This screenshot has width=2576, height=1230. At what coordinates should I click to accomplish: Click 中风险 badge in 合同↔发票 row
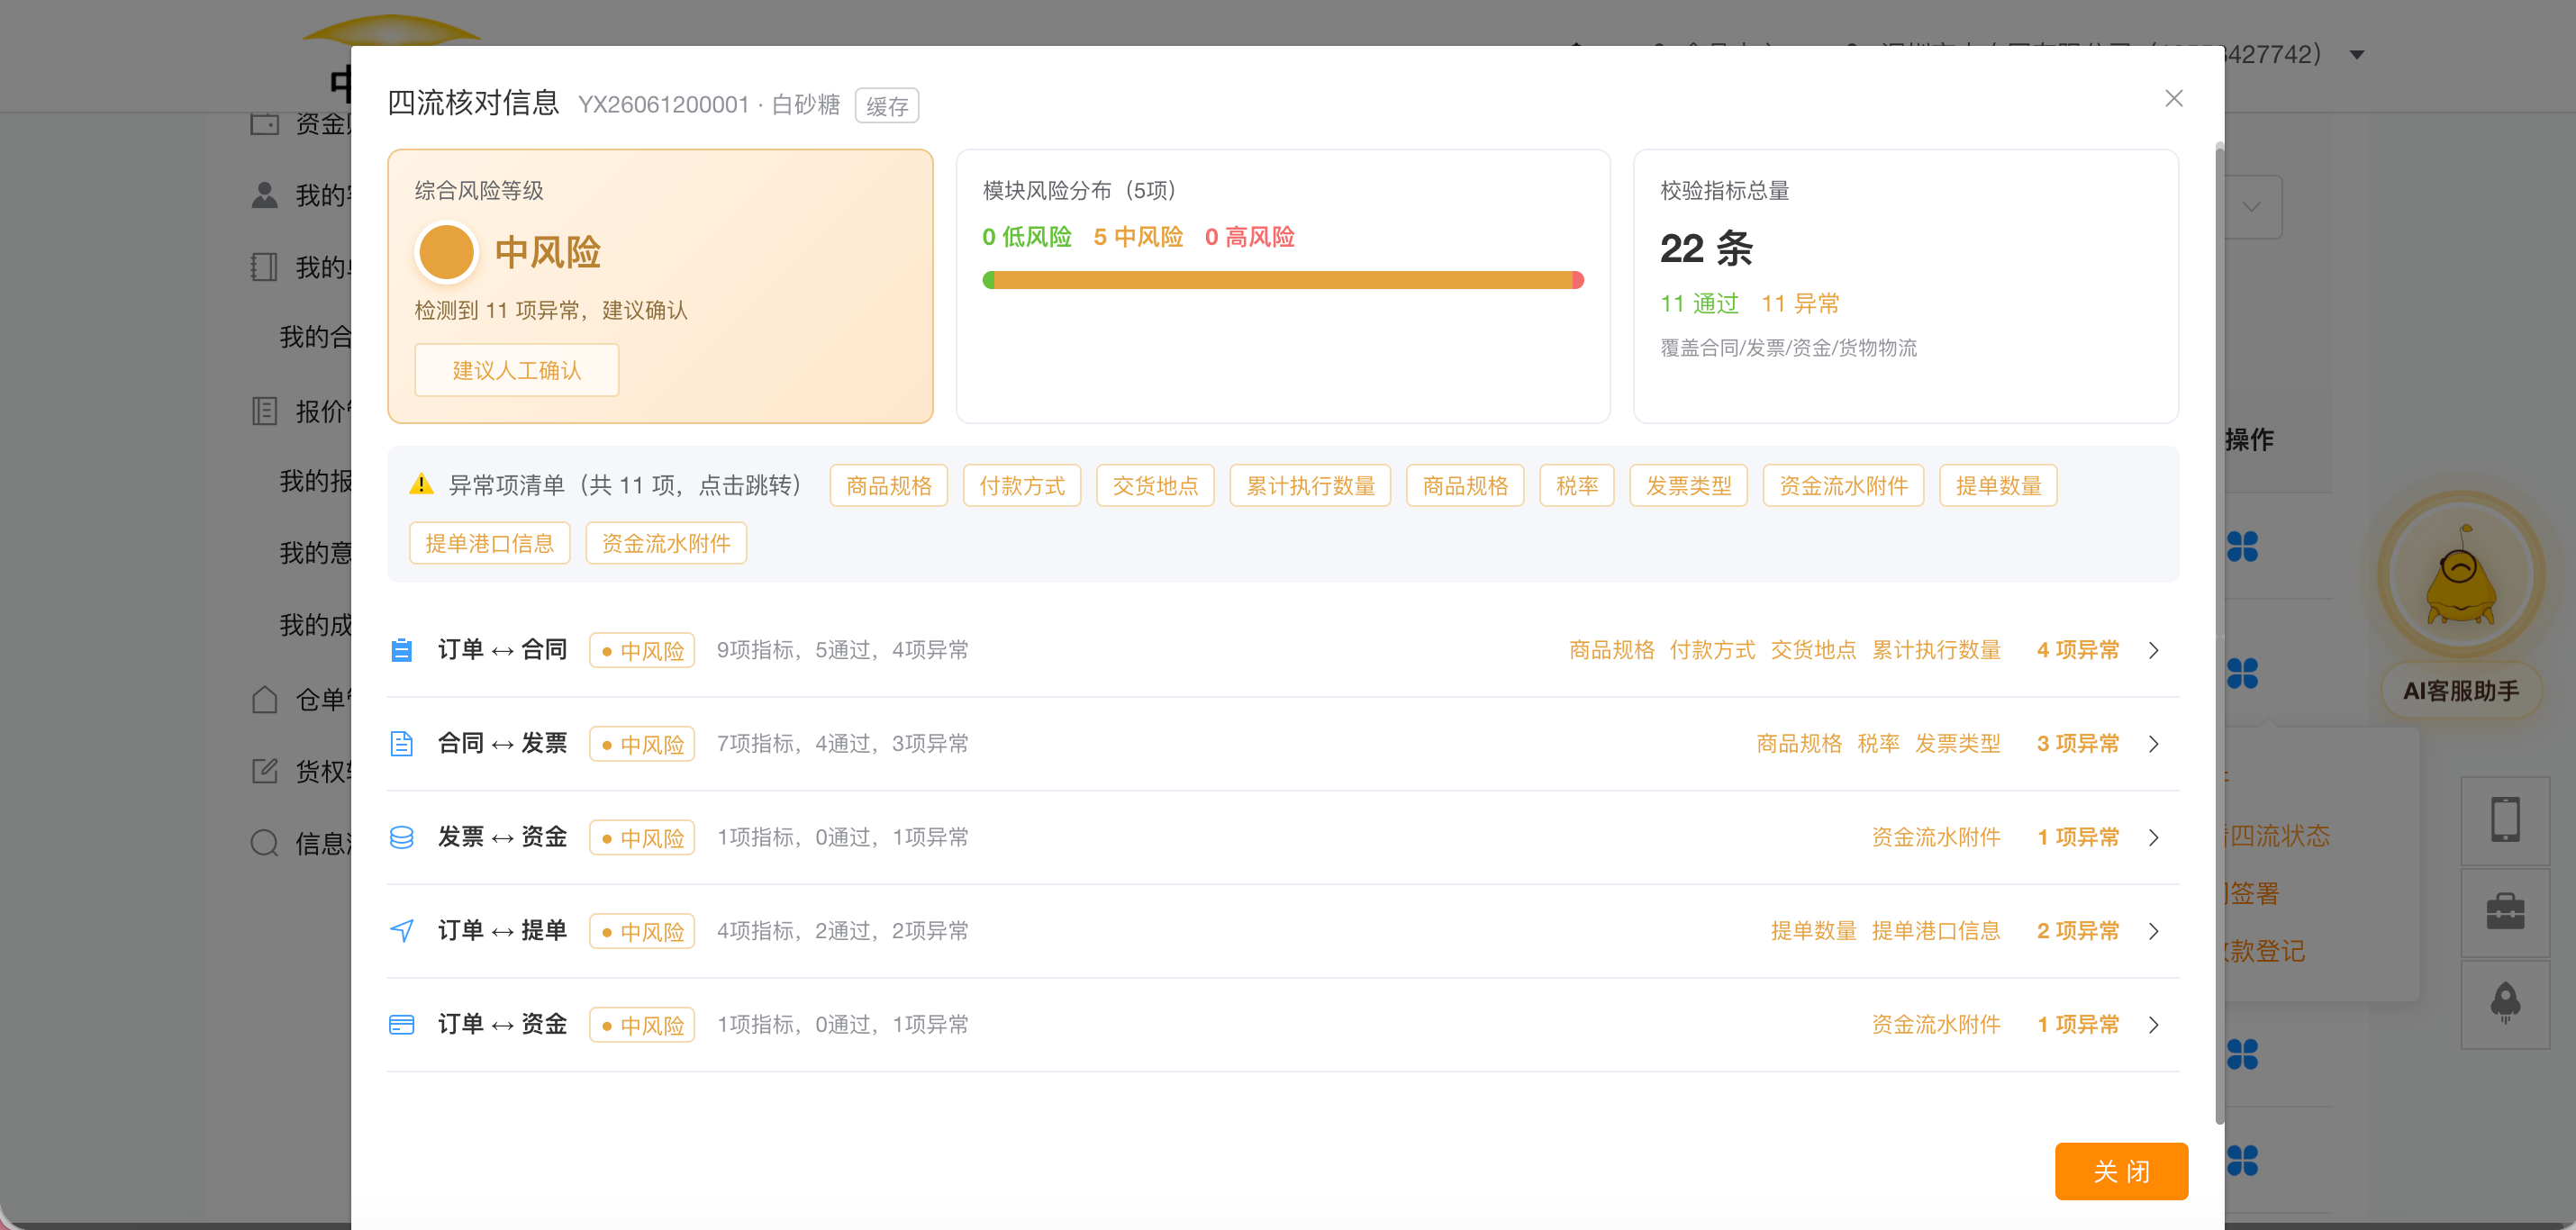(642, 744)
